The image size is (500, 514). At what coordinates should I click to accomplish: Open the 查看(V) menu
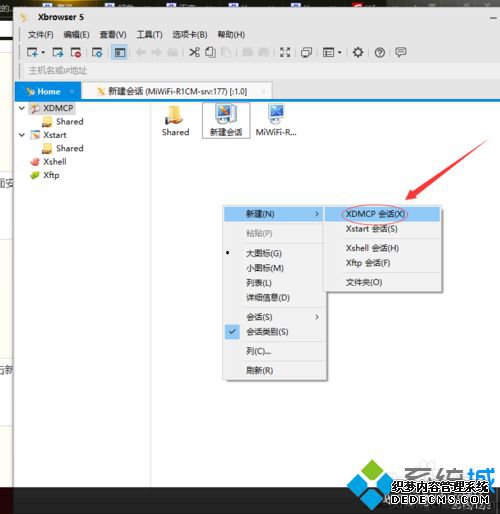tap(113, 34)
